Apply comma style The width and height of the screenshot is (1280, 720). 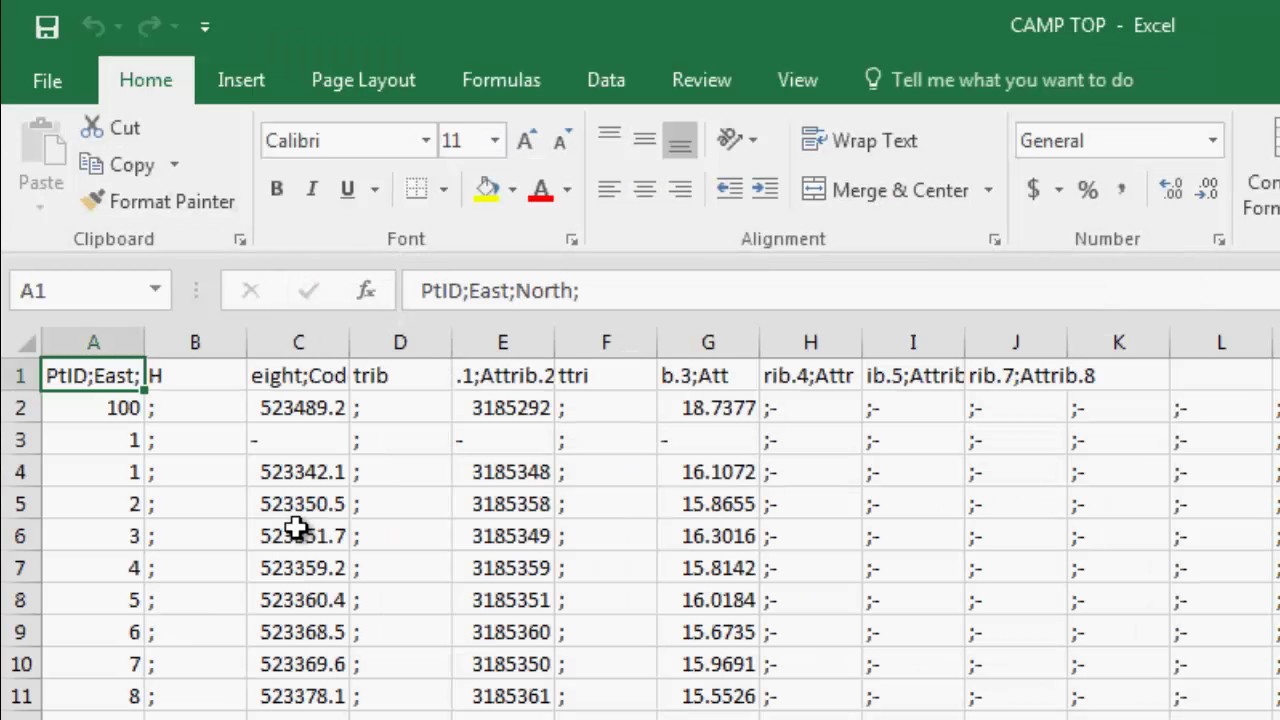[x=1122, y=189]
